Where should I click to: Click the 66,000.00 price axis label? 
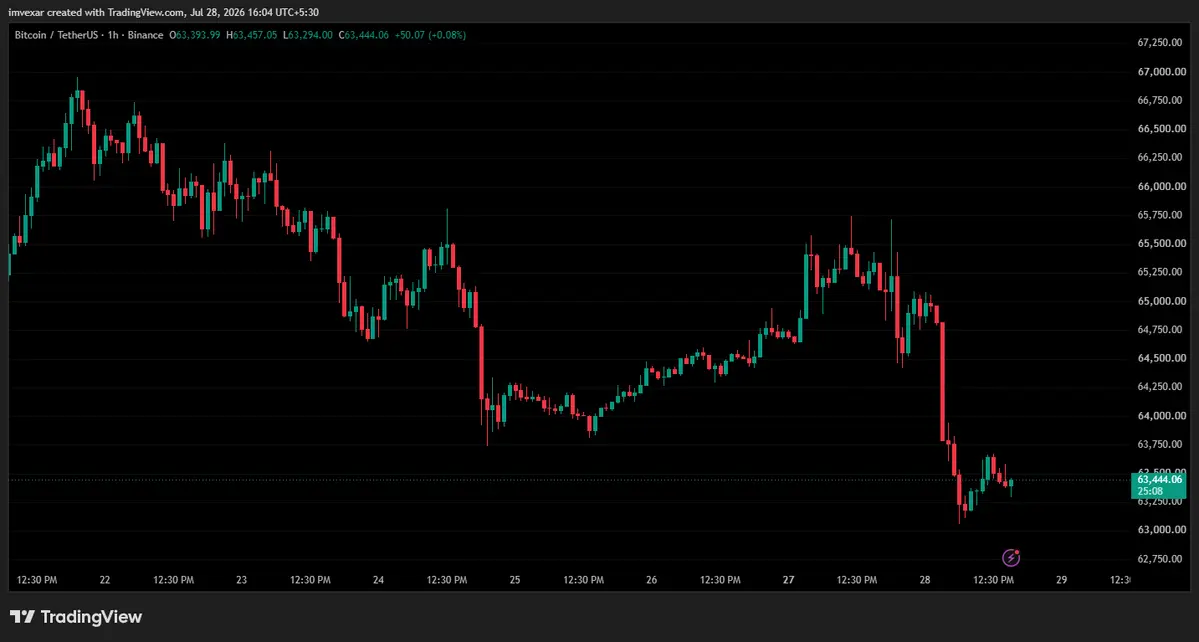coord(1160,186)
